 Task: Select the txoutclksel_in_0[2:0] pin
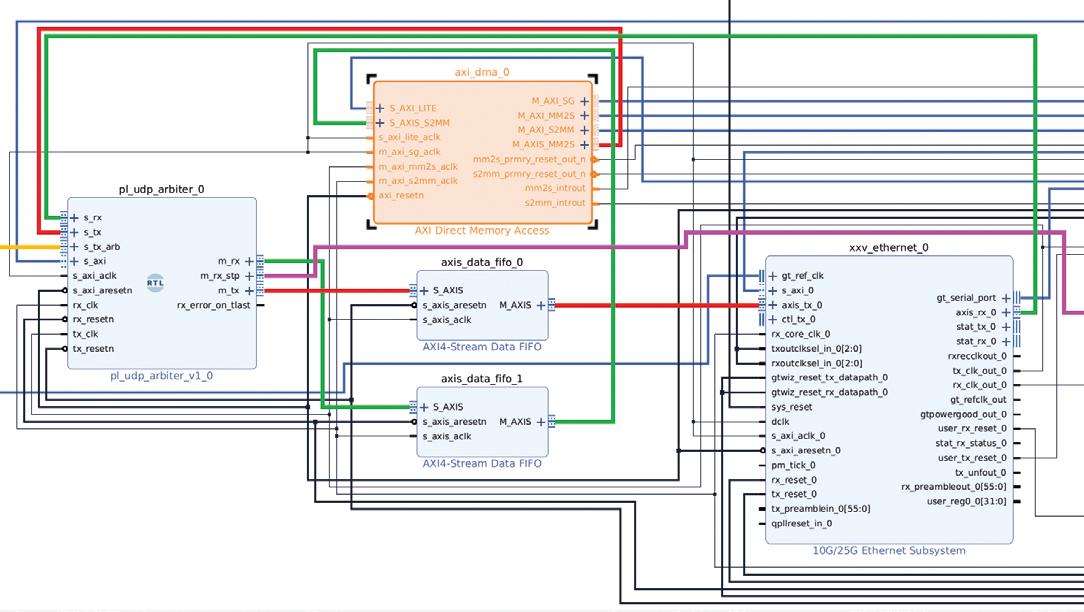pyautogui.click(x=816, y=349)
